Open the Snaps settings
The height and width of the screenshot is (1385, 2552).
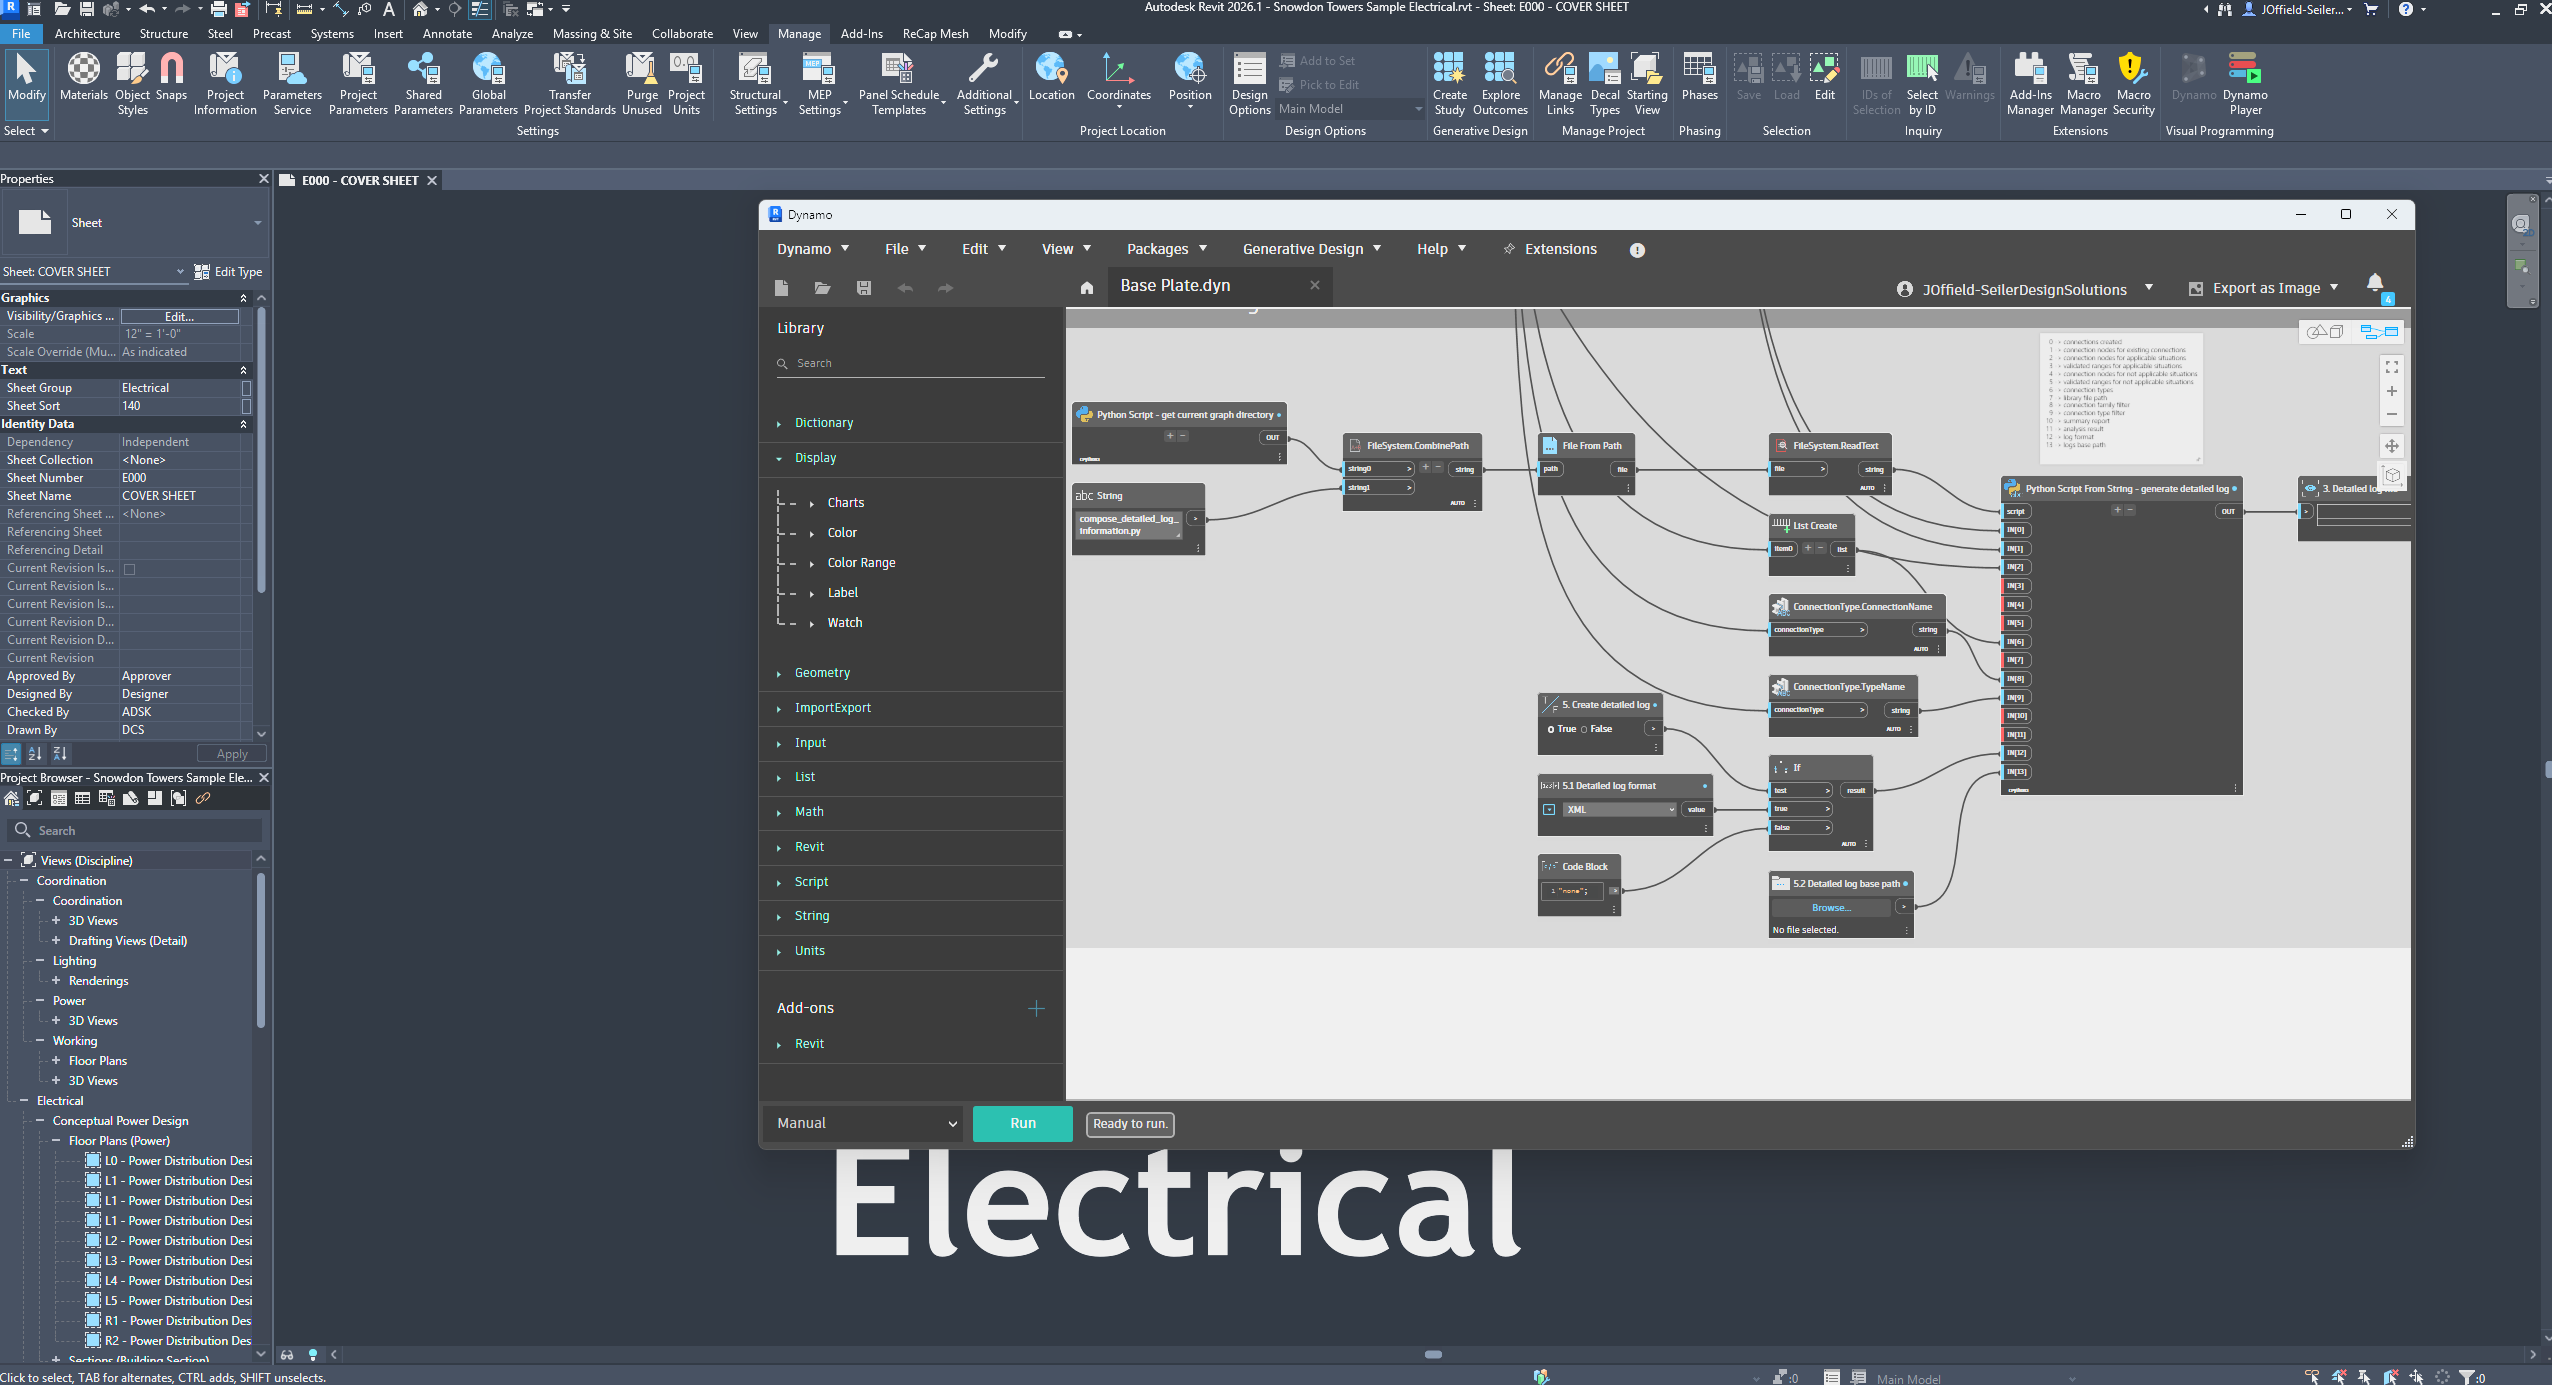coord(172,78)
